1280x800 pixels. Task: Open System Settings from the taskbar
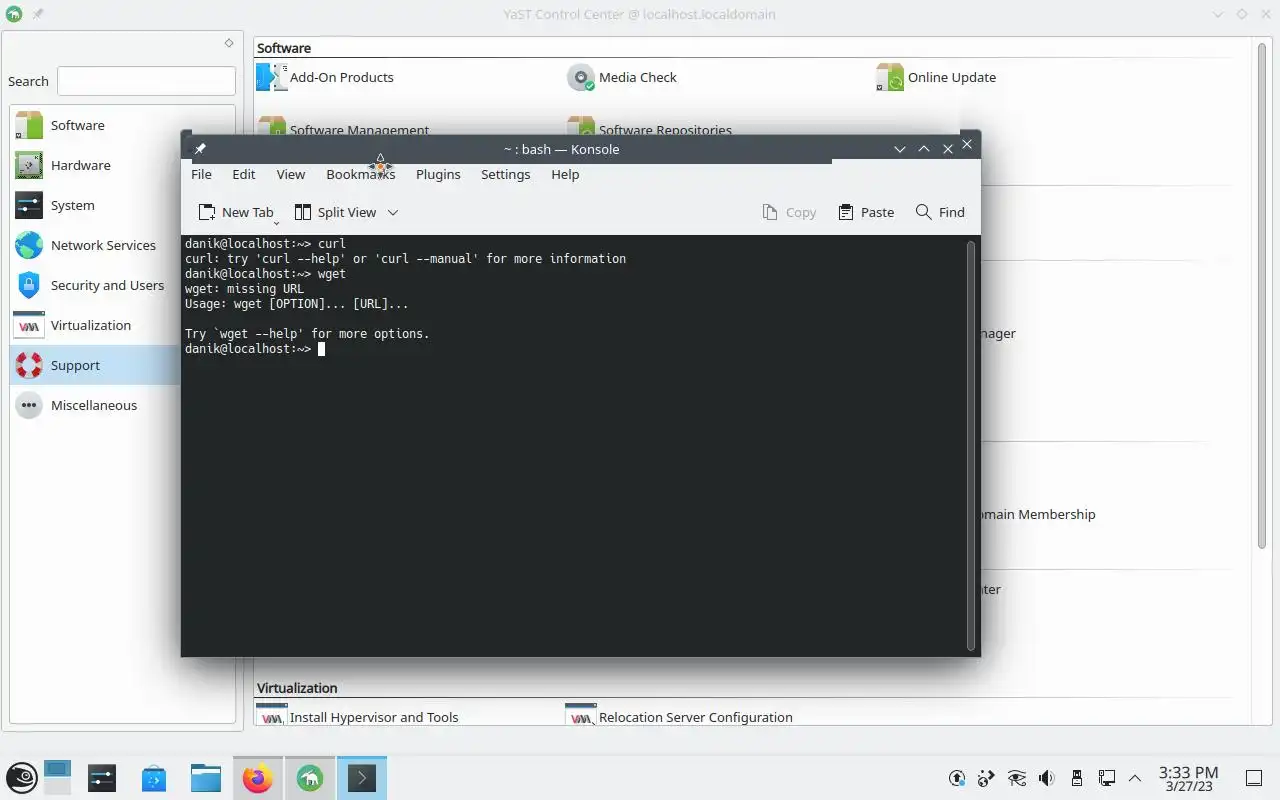coord(102,778)
